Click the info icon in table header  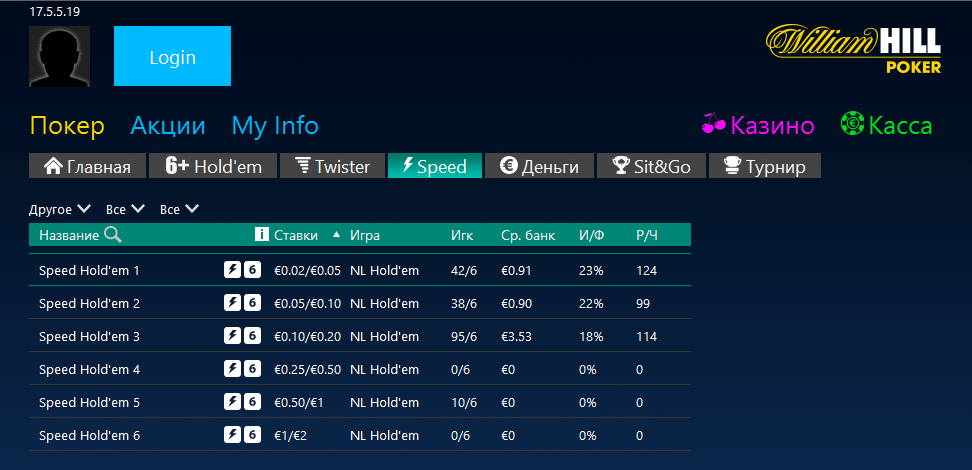click(262, 234)
